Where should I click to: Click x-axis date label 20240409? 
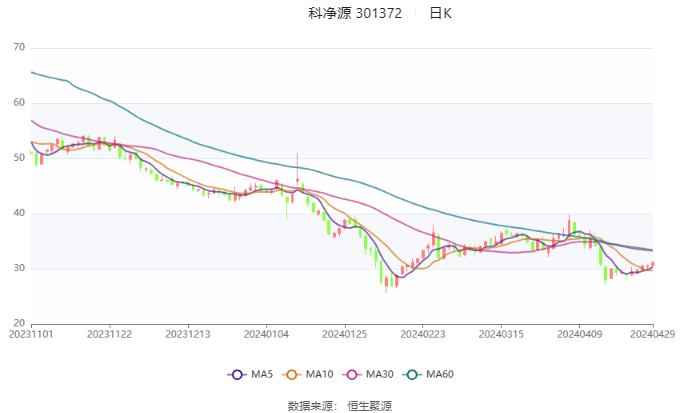tap(579, 334)
